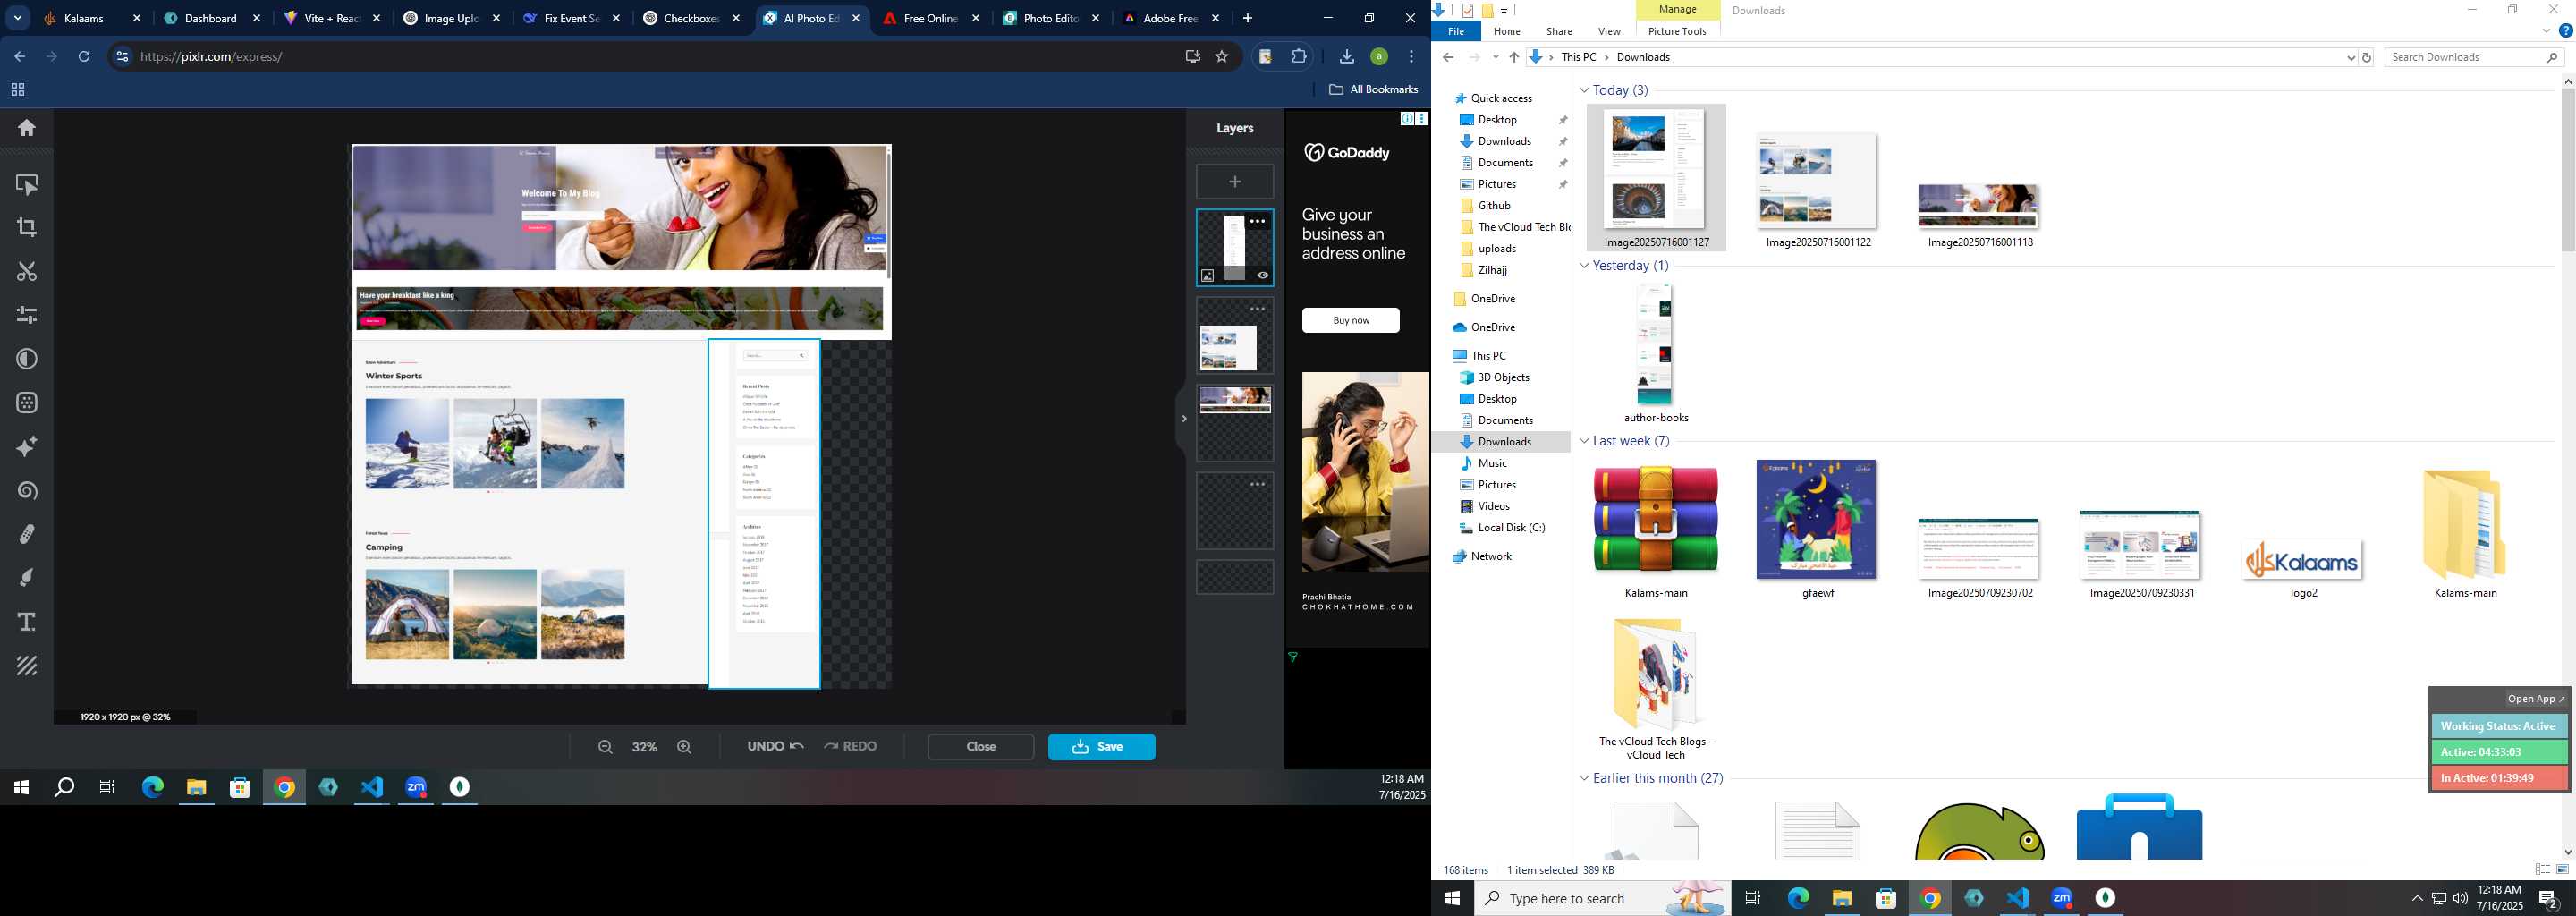Expand the Explorer ribbon chevron
The width and height of the screenshot is (2576, 916).
pos(2546,31)
